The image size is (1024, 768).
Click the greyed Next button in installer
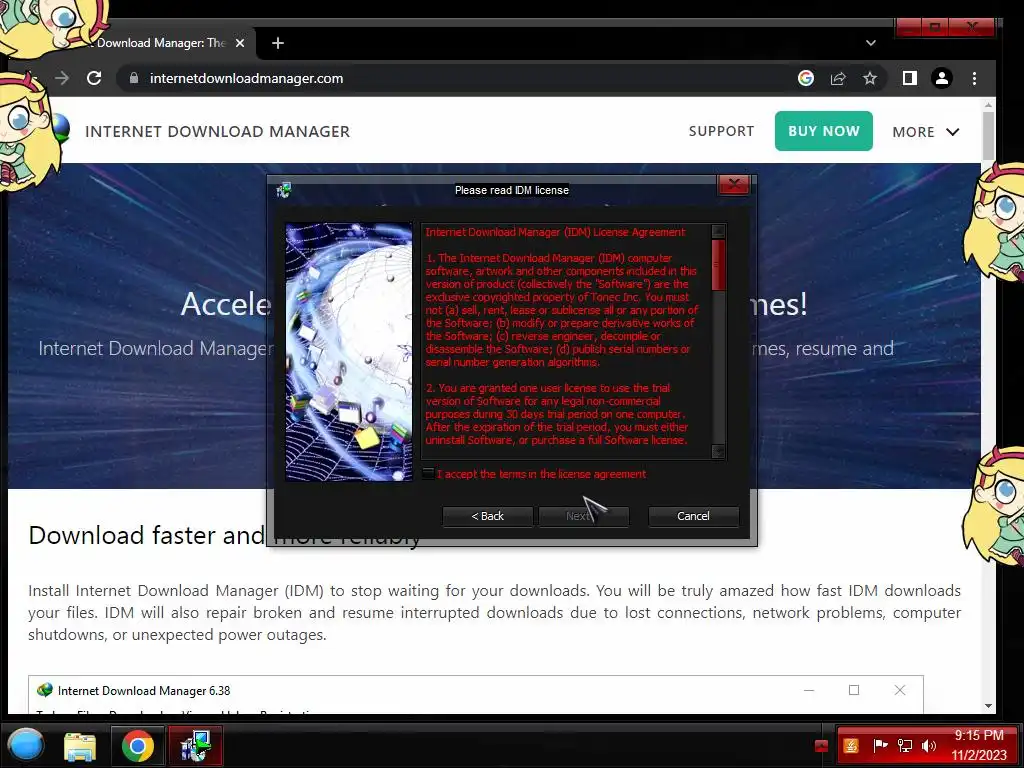click(583, 516)
